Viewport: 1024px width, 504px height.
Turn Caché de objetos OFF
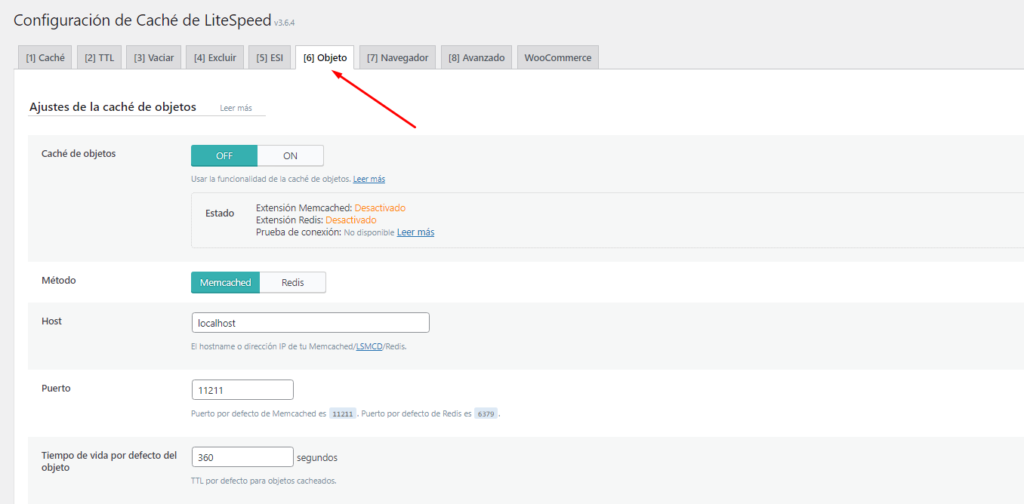click(x=224, y=156)
